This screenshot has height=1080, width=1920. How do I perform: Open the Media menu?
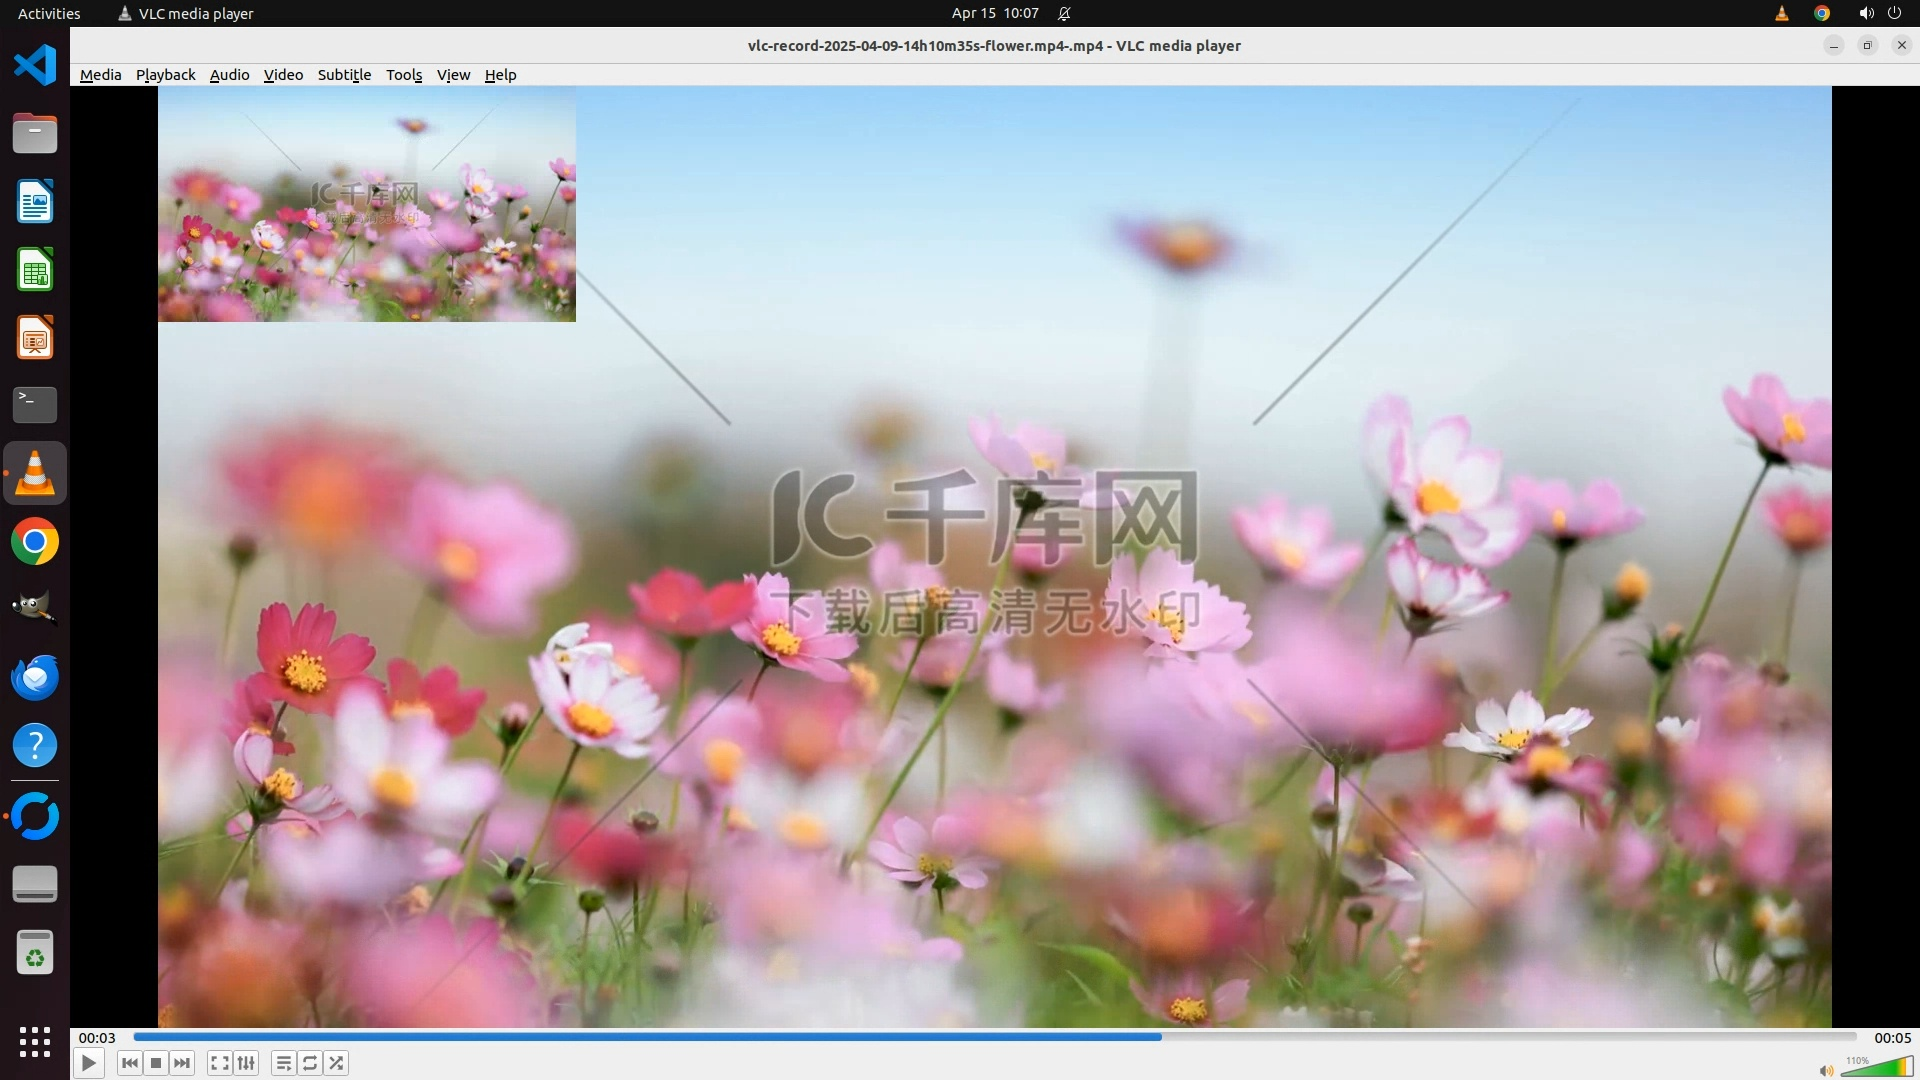point(100,75)
